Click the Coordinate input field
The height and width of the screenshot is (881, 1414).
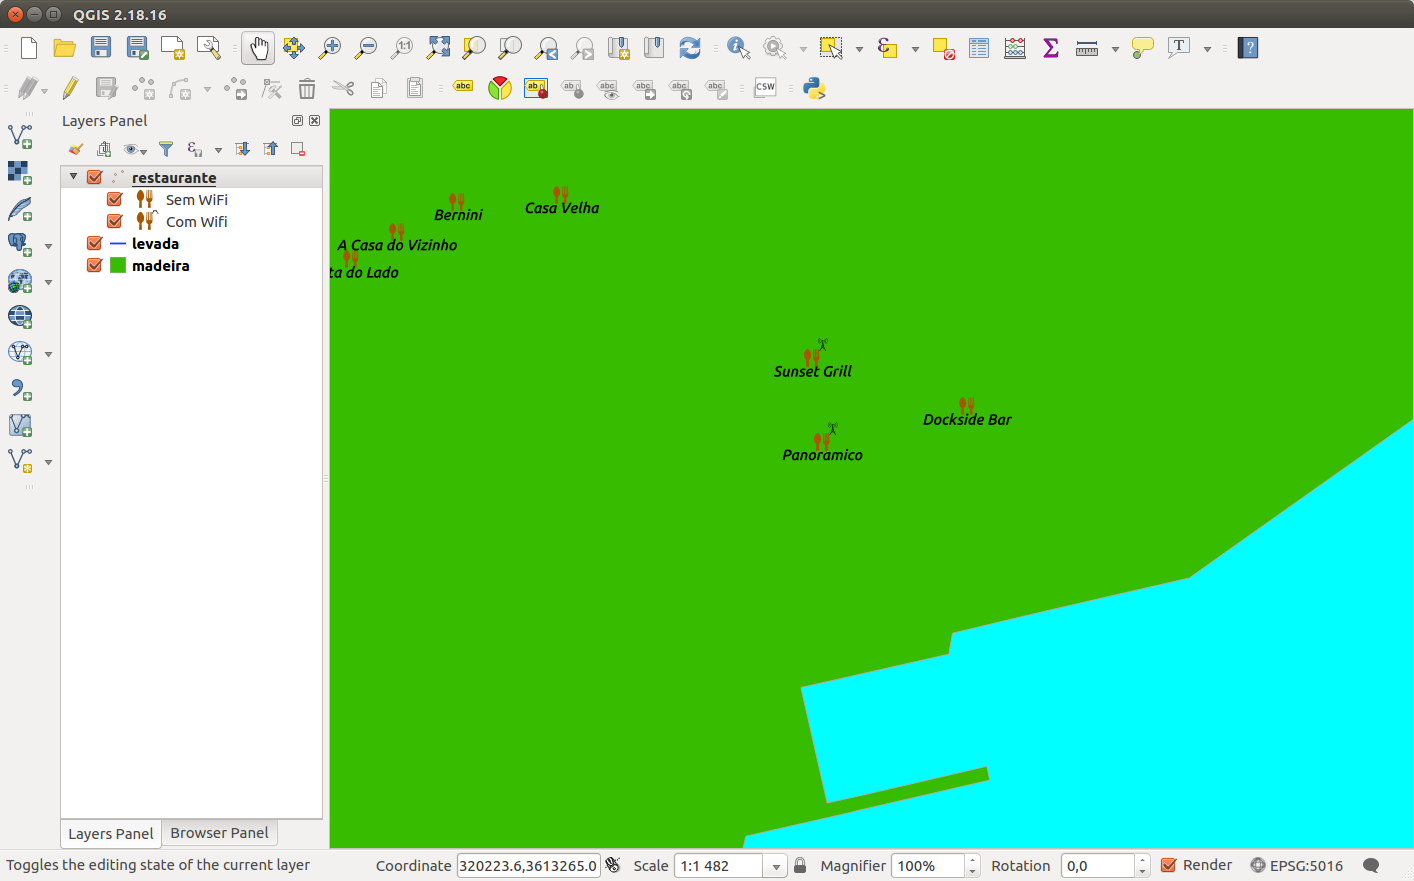pos(528,866)
